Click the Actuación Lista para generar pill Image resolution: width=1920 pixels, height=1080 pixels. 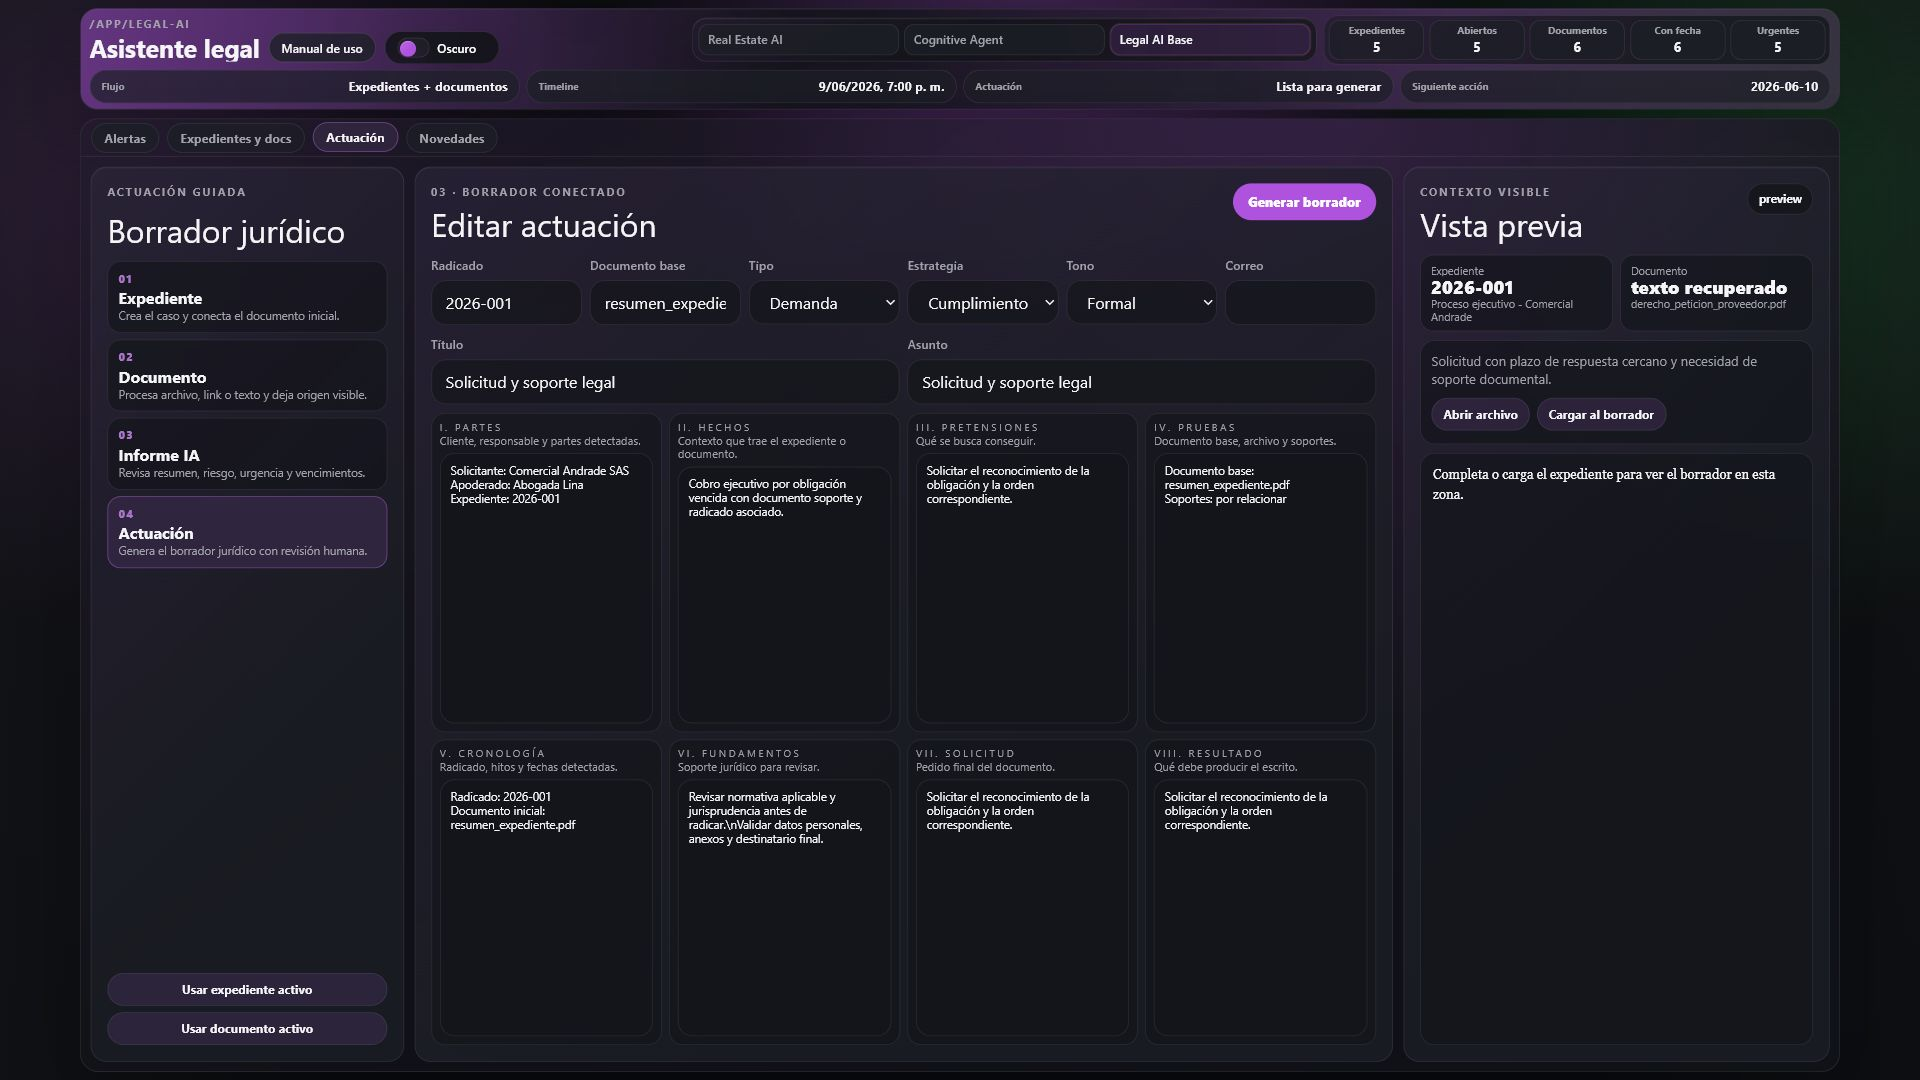pyautogui.click(x=1178, y=87)
